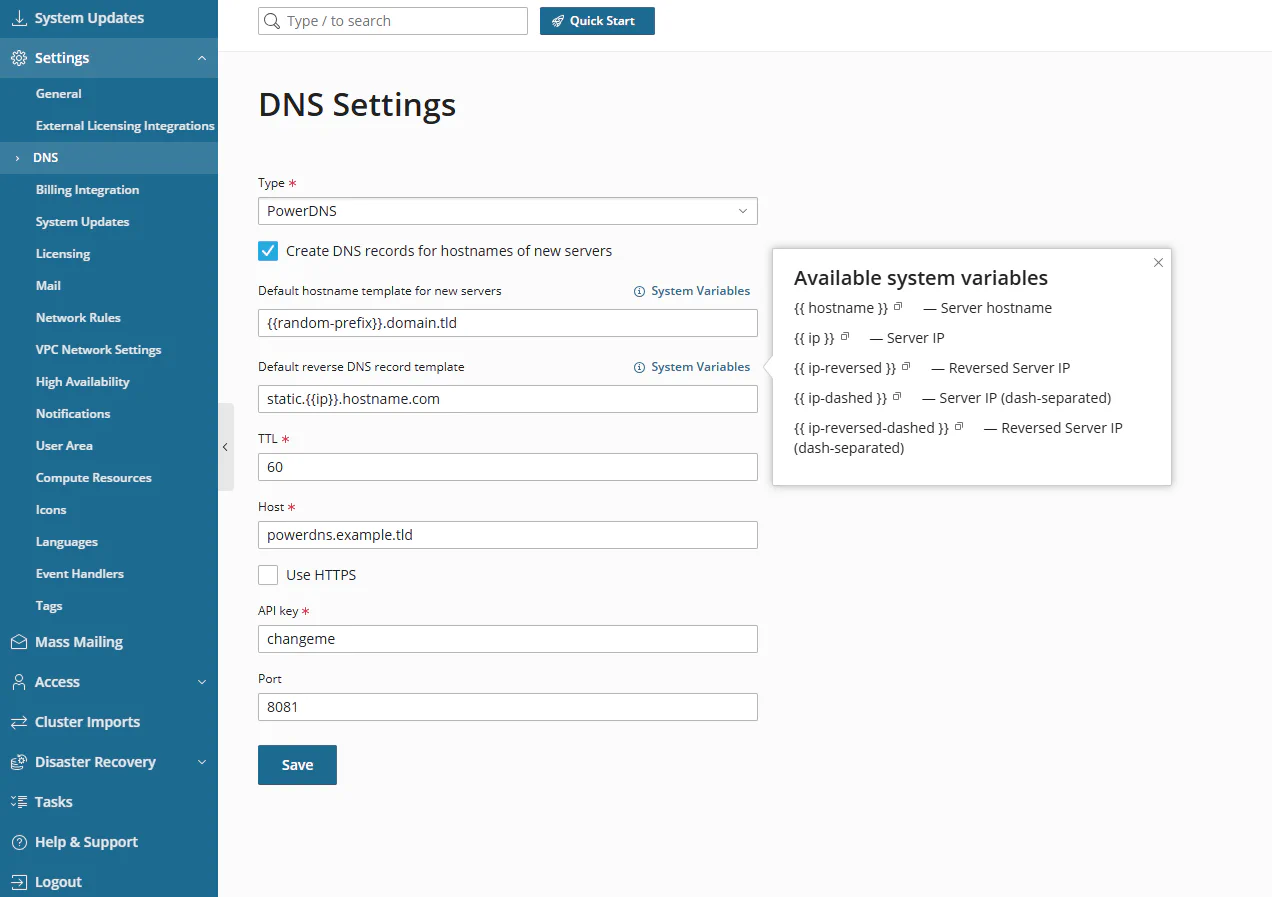Uncheck Create DNS records for hostnames checkbox
1272x897 pixels.
point(268,251)
